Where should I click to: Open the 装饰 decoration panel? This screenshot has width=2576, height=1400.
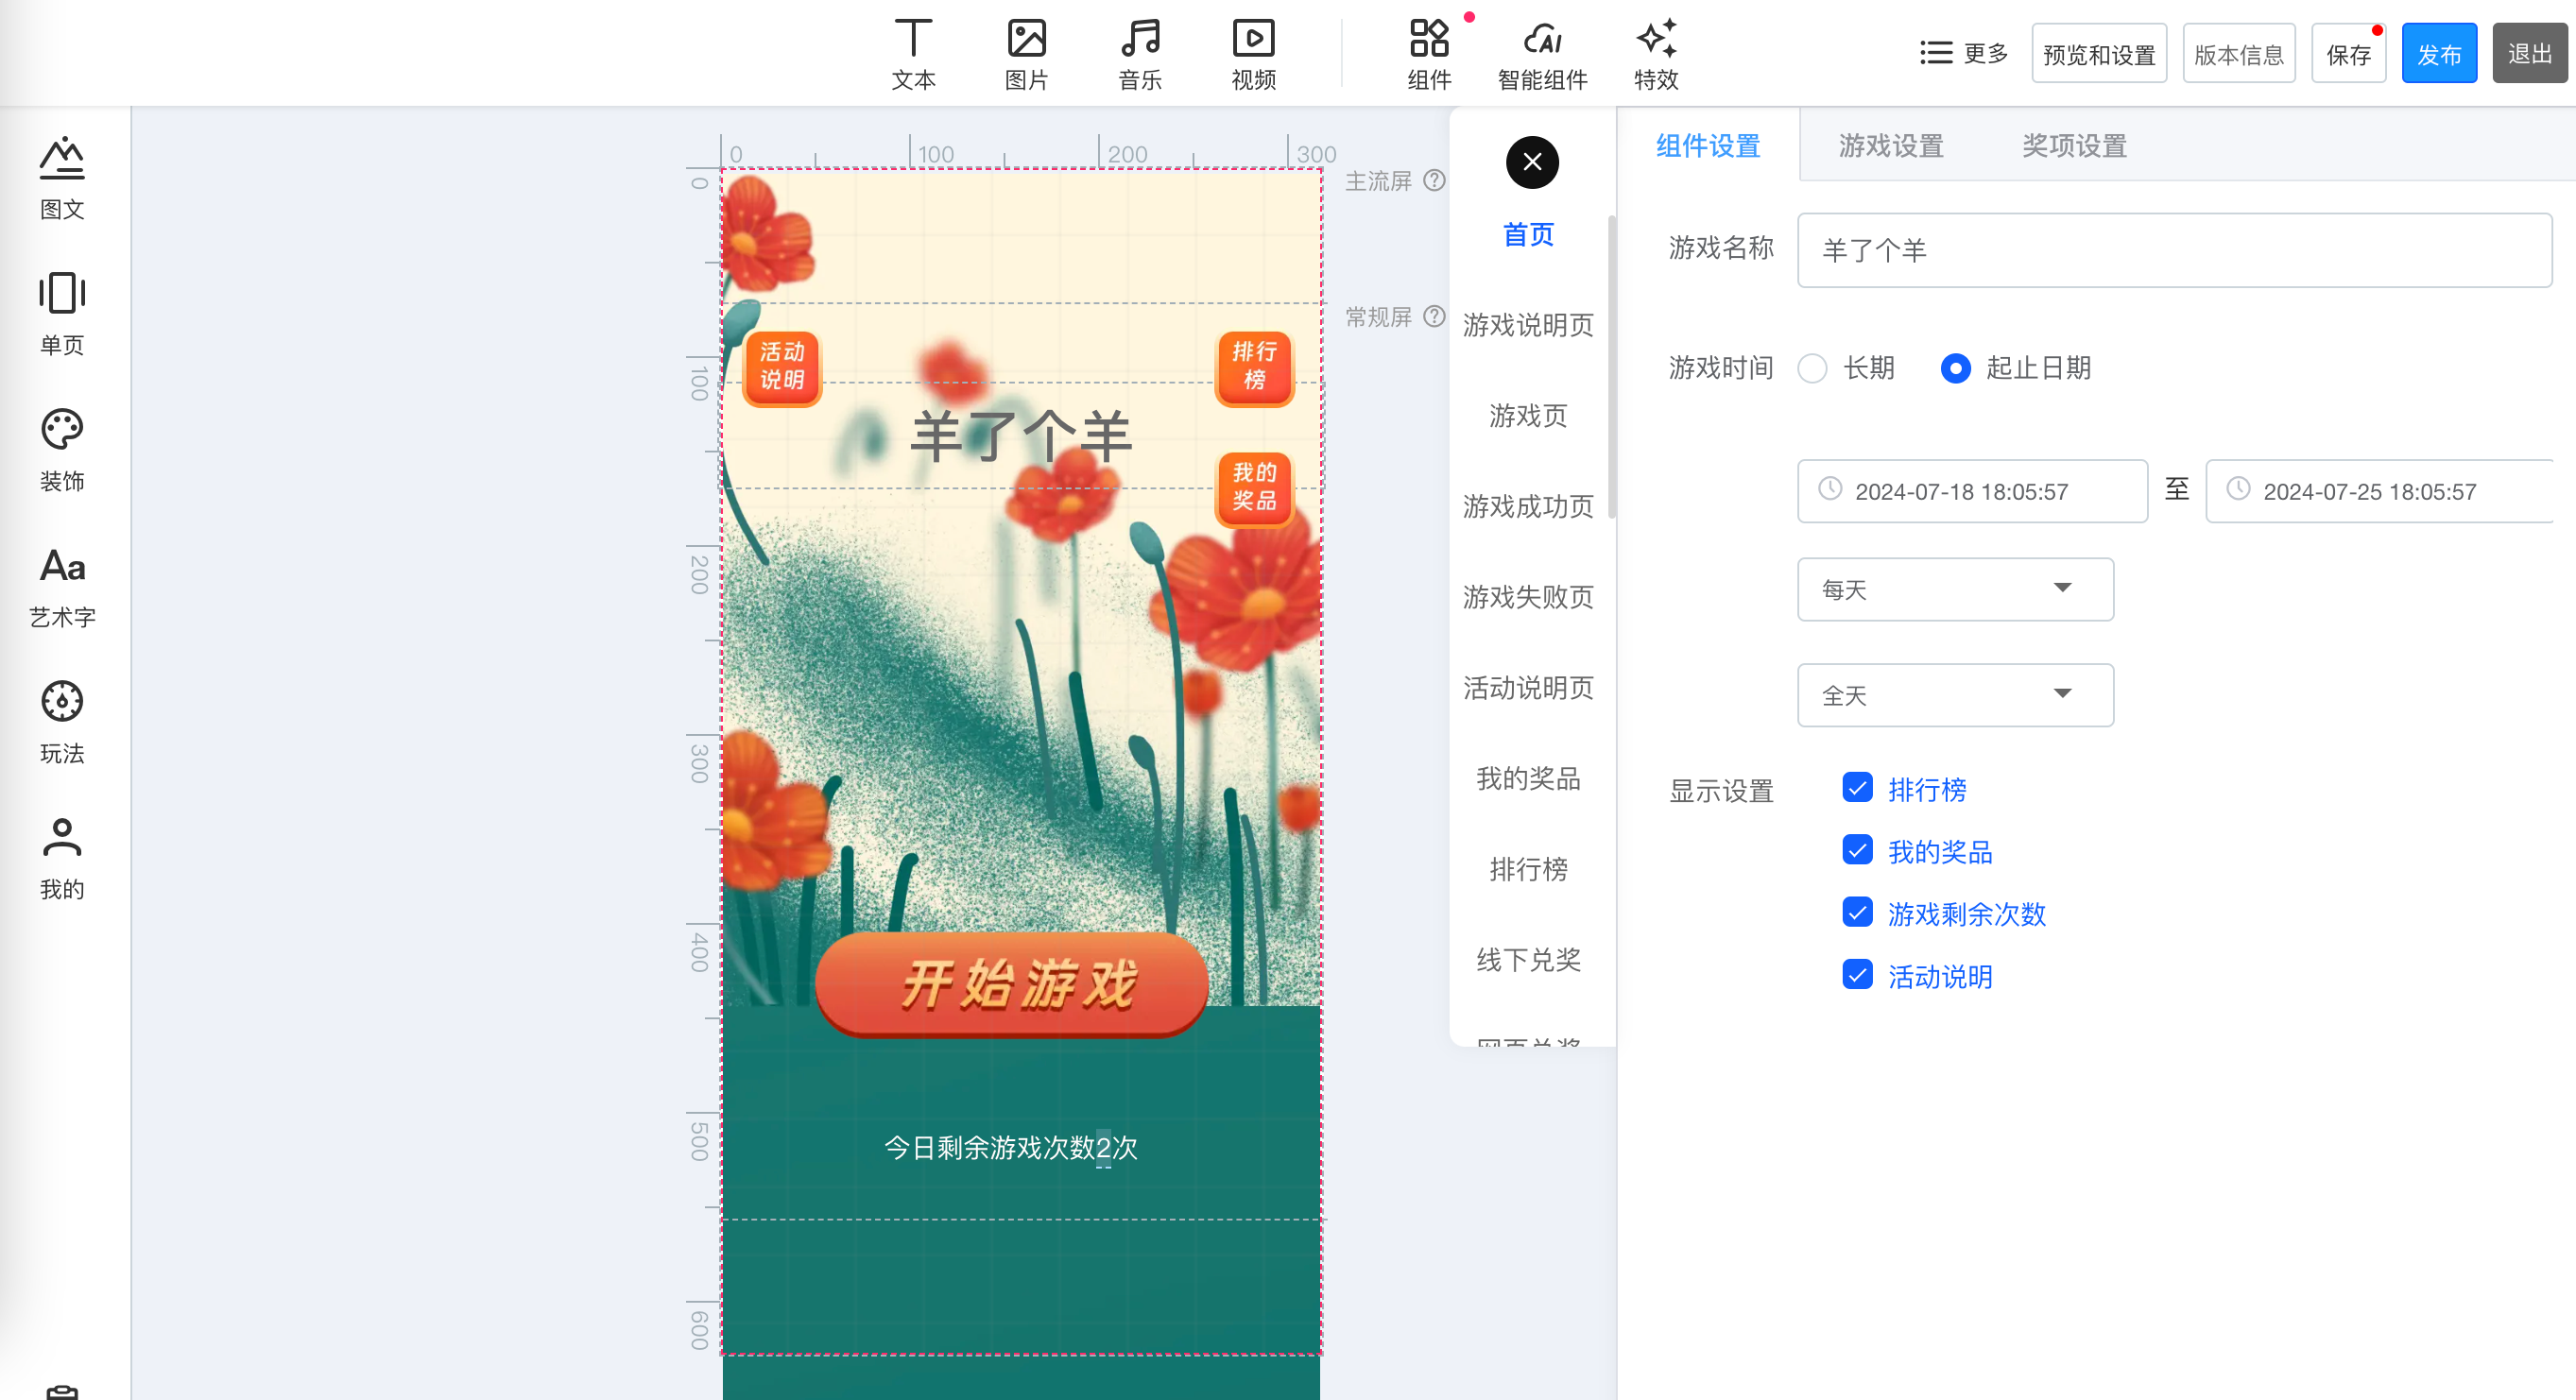[62, 450]
